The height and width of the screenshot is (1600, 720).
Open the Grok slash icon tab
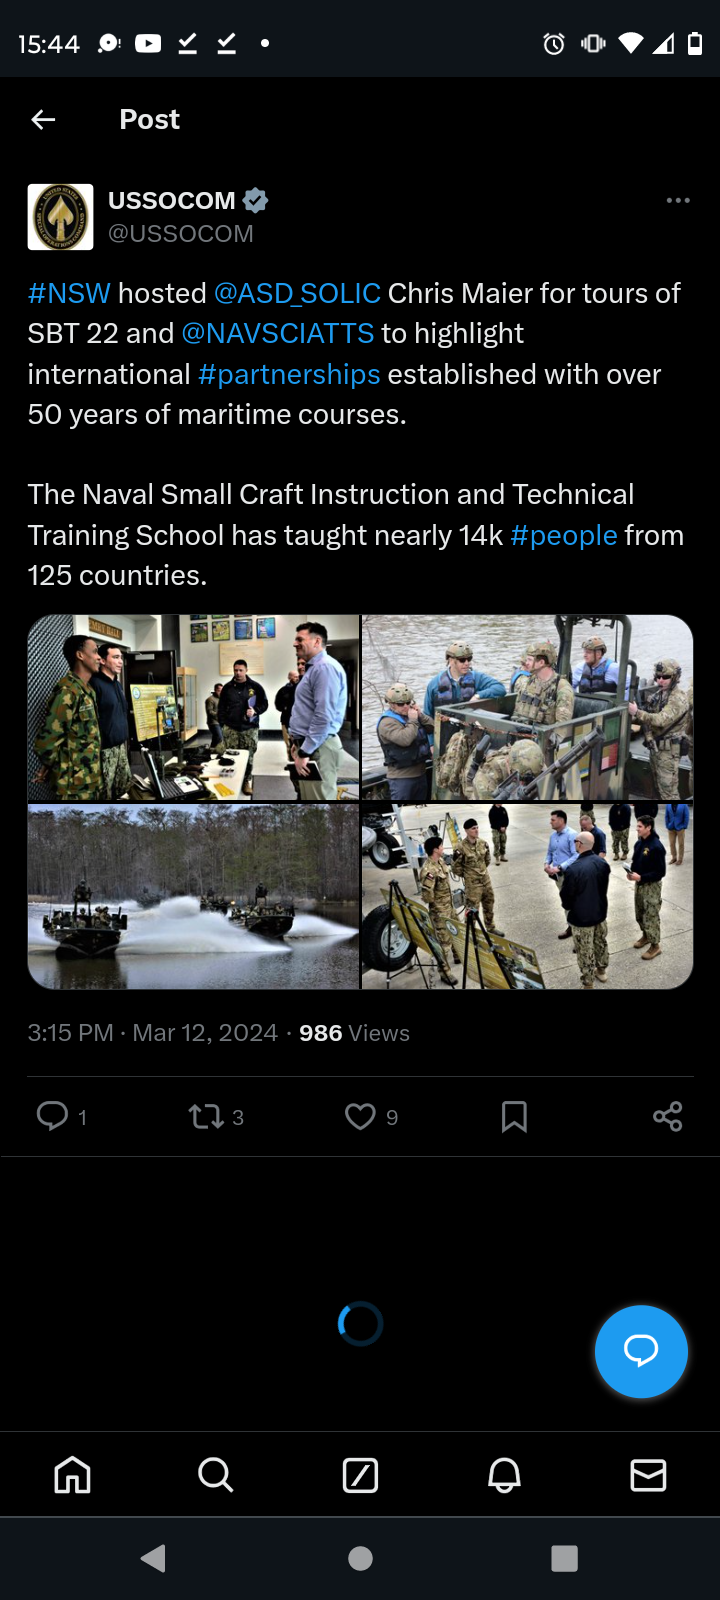pos(360,1475)
